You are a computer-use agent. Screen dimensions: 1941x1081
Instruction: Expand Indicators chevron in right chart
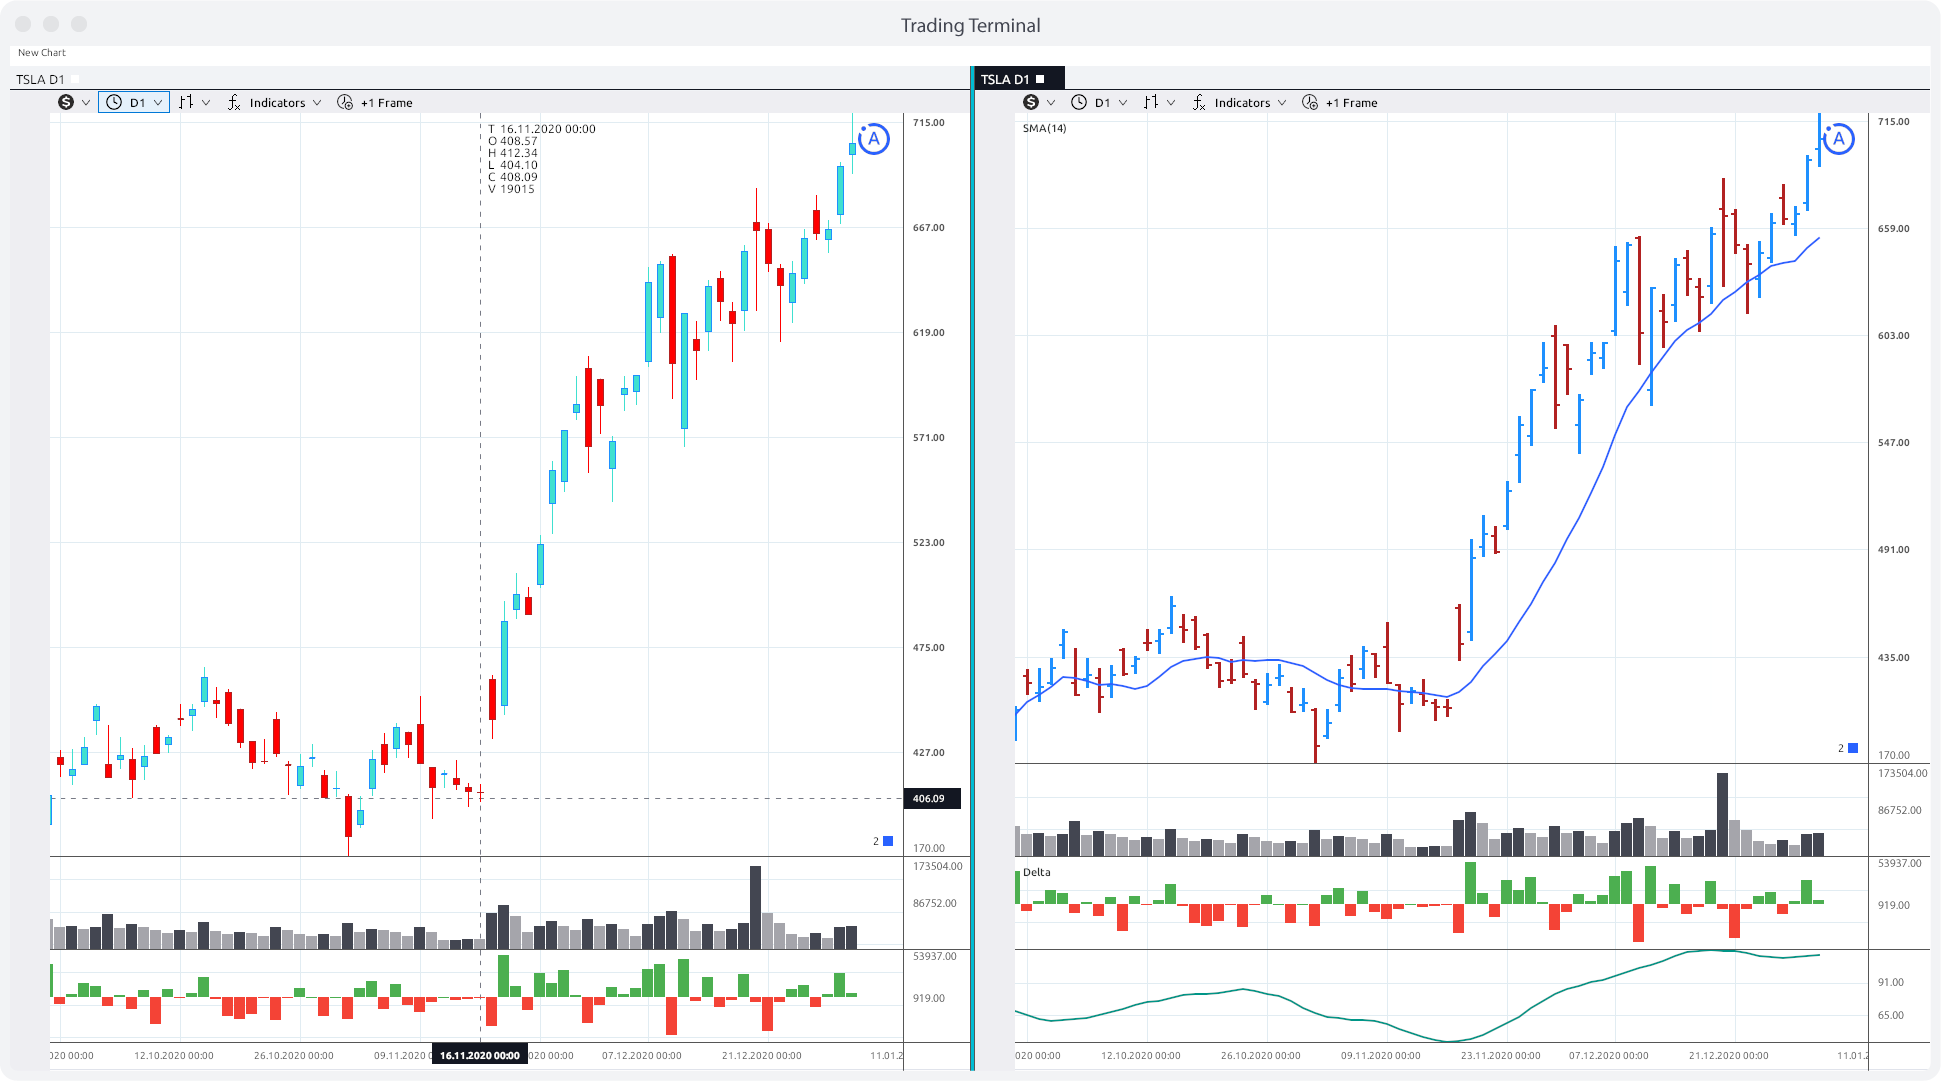1282,103
